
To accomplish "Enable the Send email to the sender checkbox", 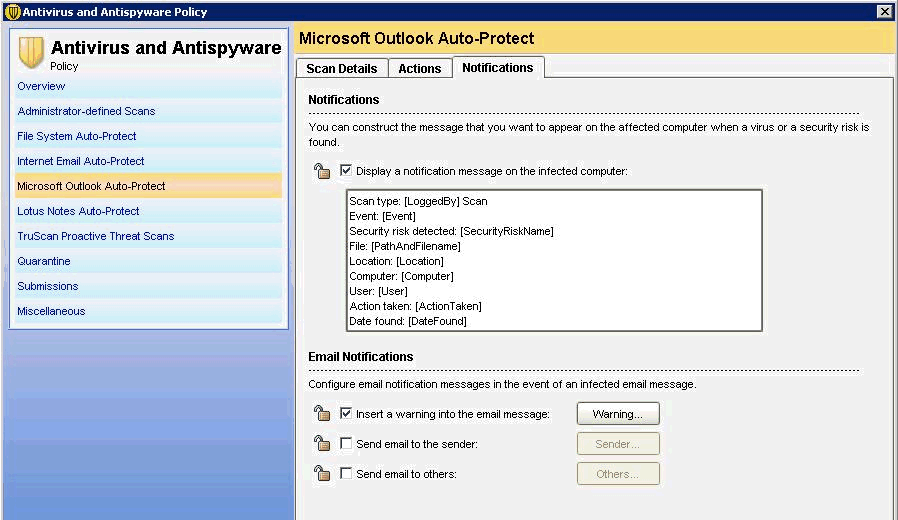I will 346,444.
